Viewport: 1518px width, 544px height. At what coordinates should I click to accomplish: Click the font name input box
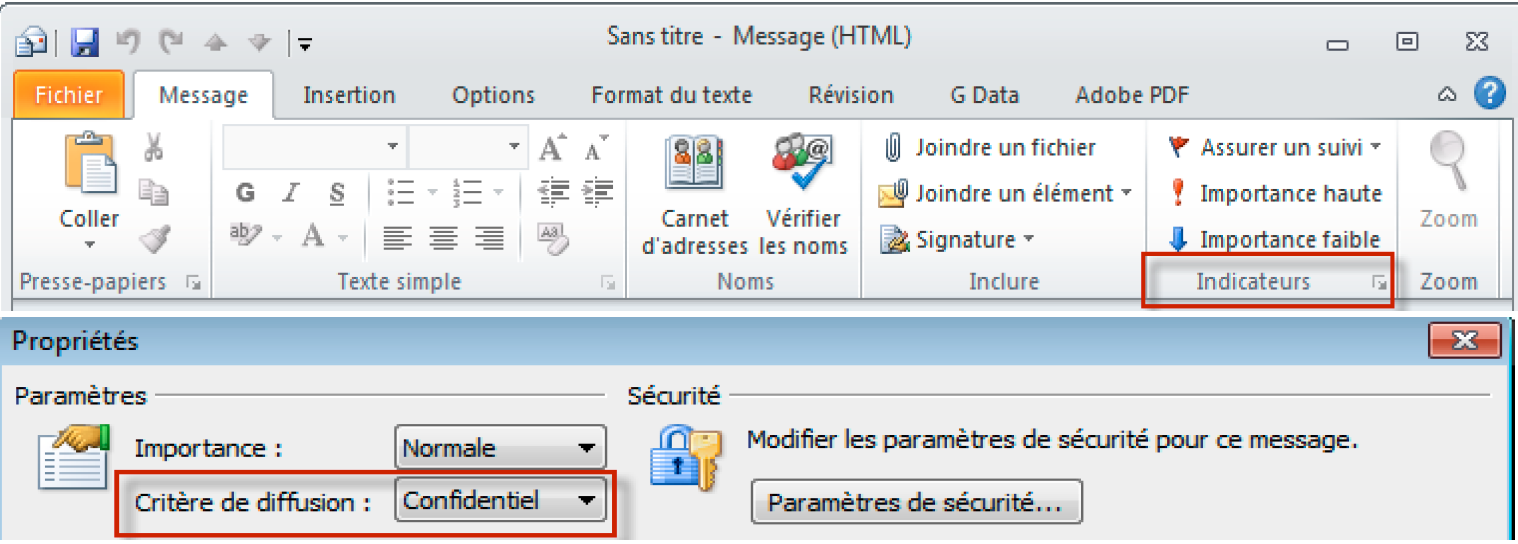coord(314,147)
